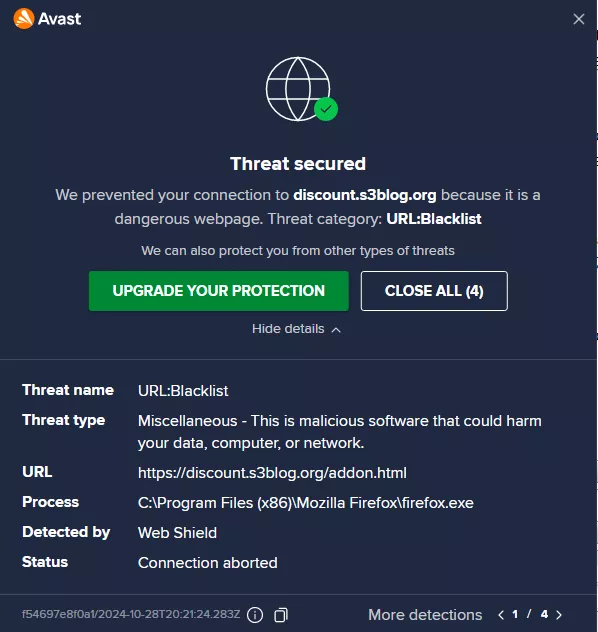Copy detection ID with clipboard icon
Image resolution: width=598 pixels, height=632 pixels.
(x=281, y=615)
